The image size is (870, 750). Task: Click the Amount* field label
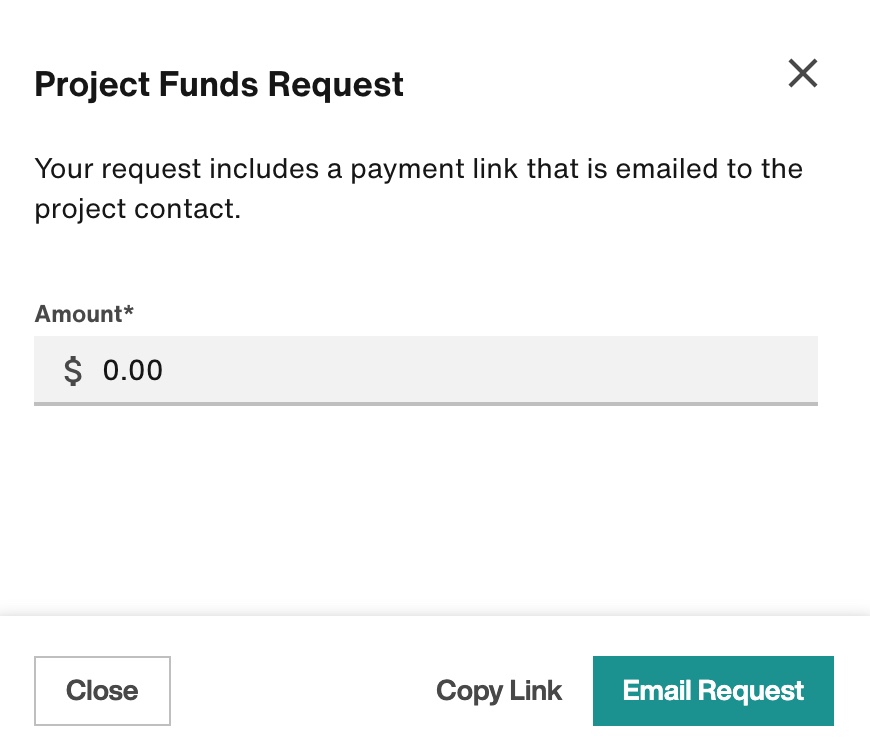click(84, 313)
